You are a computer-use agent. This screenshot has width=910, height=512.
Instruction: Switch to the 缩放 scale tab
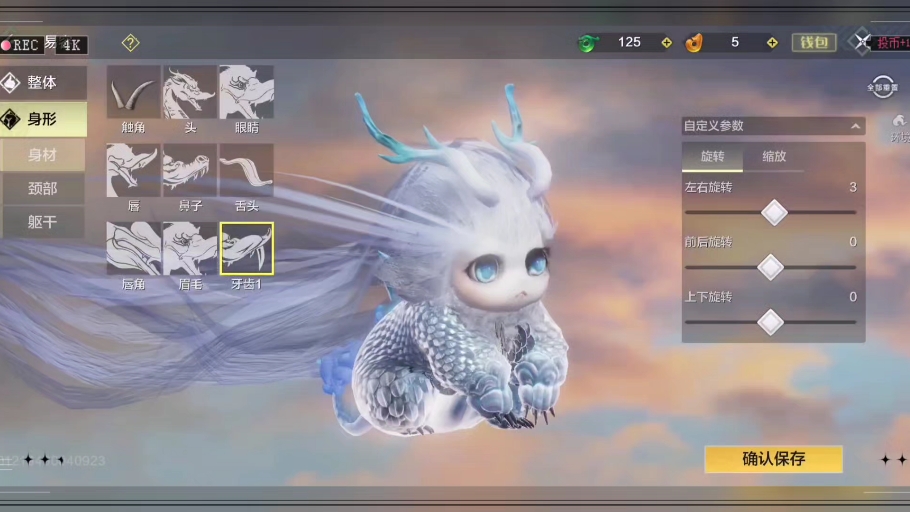pos(774,157)
